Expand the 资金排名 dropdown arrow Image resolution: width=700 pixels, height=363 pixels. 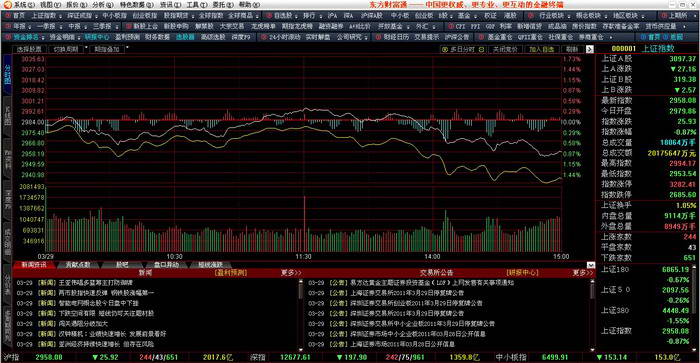(x=43, y=38)
